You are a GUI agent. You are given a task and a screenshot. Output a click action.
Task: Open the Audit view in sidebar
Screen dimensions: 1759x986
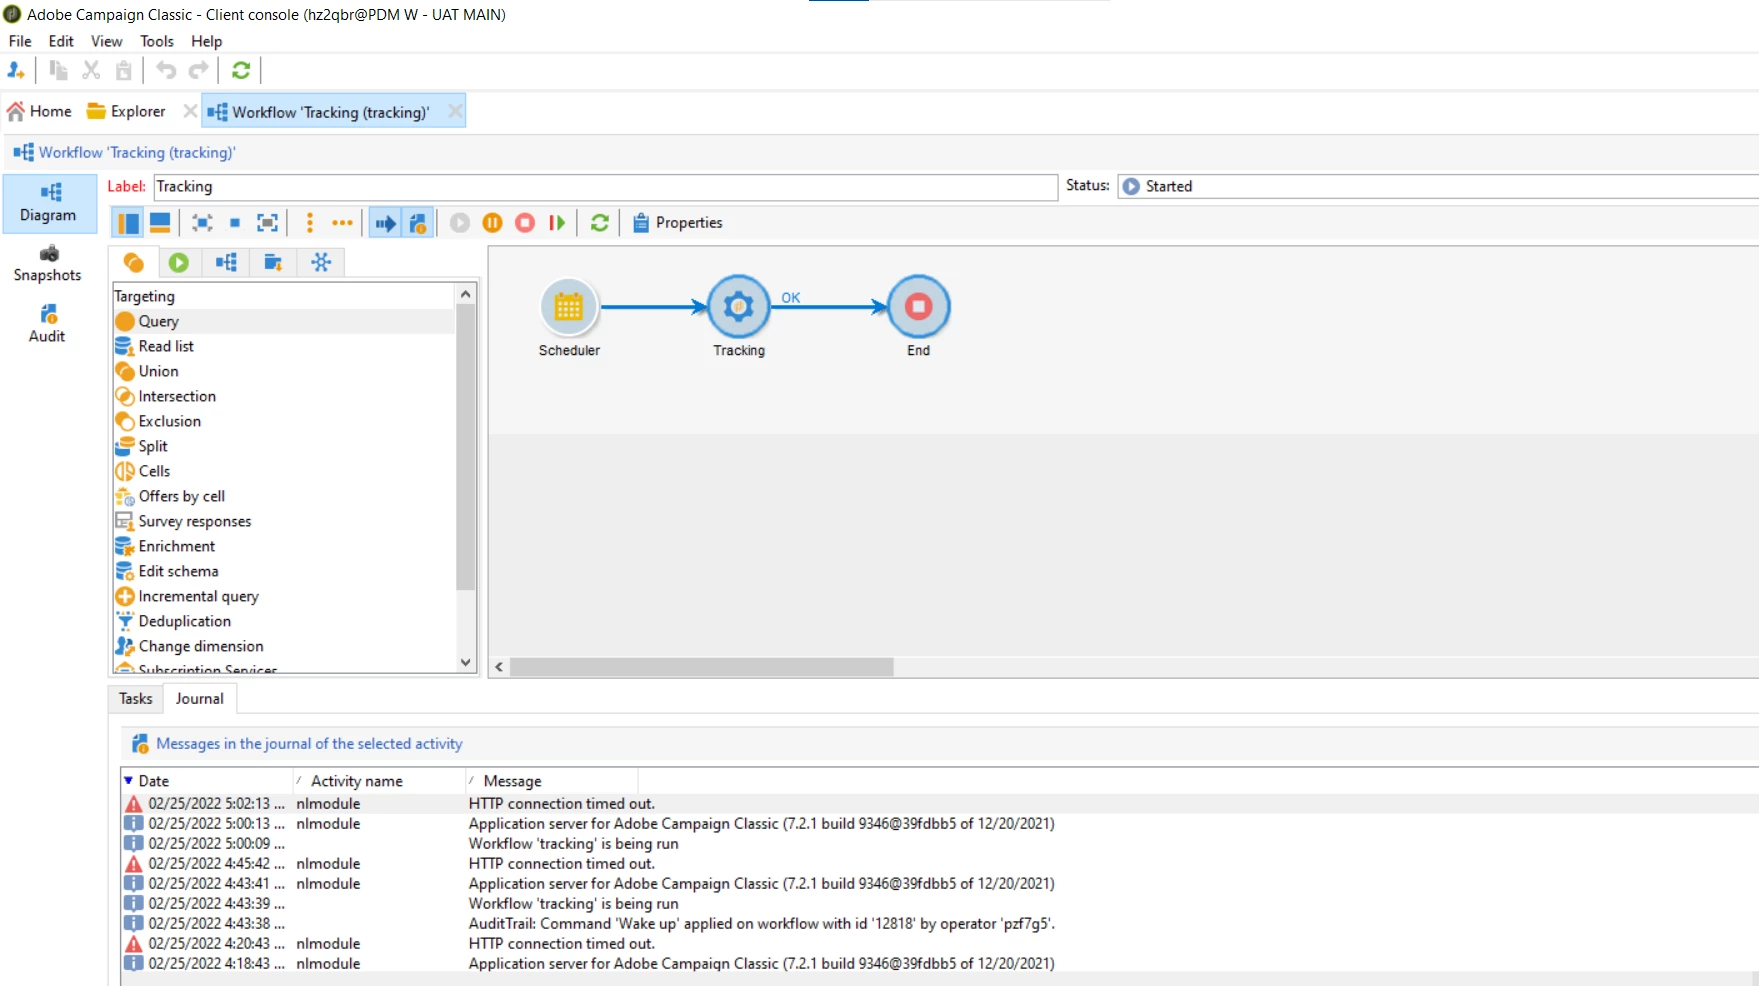click(x=48, y=325)
